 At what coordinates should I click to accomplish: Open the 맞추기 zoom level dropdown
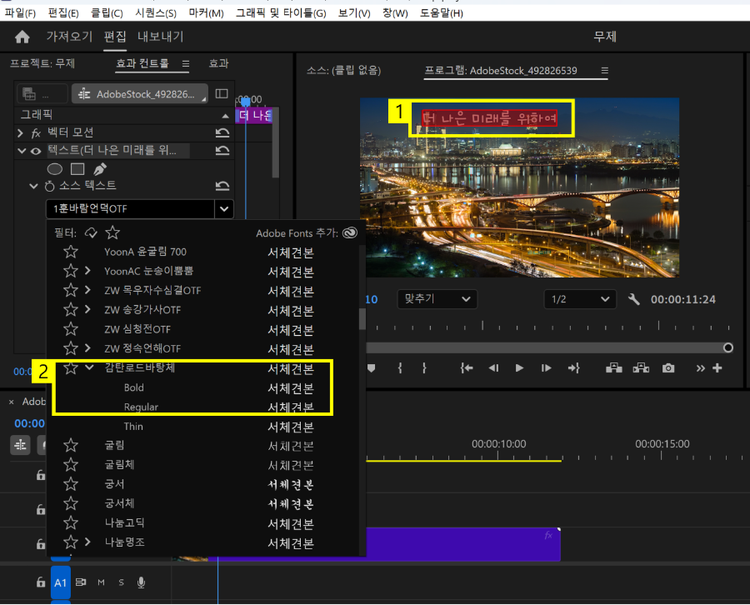(x=437, y=299)
